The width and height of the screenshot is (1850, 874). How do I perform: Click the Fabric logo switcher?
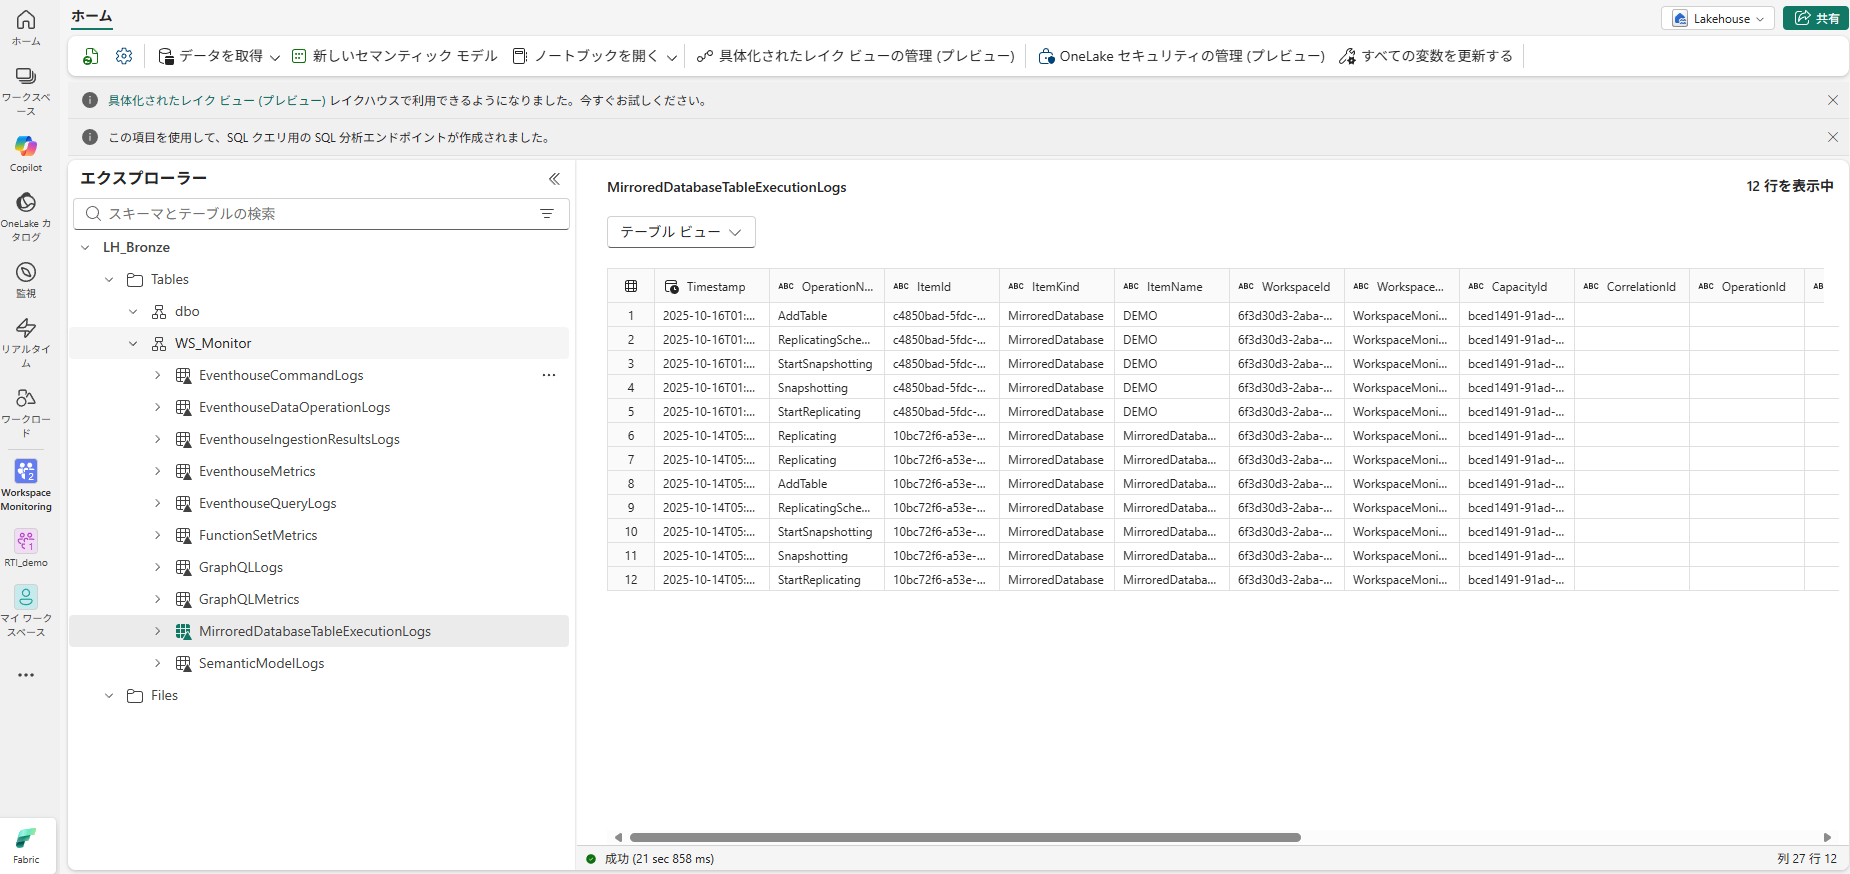[27, 845]
